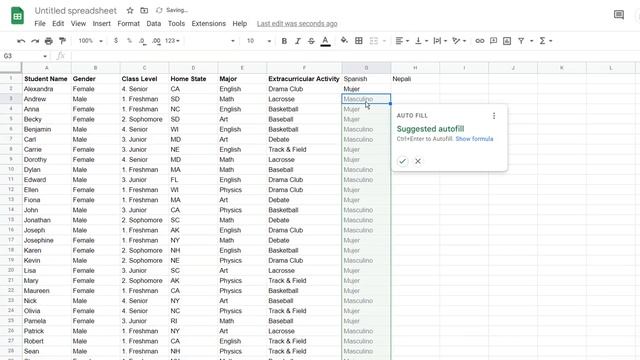Screen dimensions: 640x360
Task: Format as percent icon
Action: pos(129,41)
